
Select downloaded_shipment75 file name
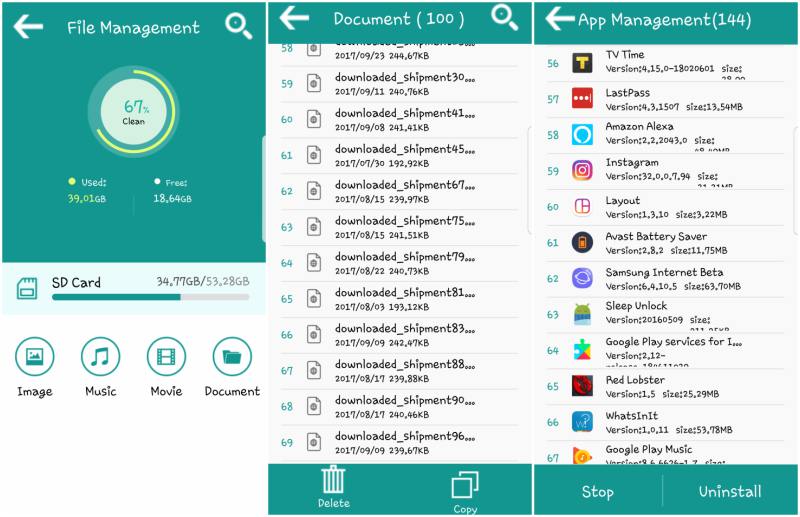point(405,221)
